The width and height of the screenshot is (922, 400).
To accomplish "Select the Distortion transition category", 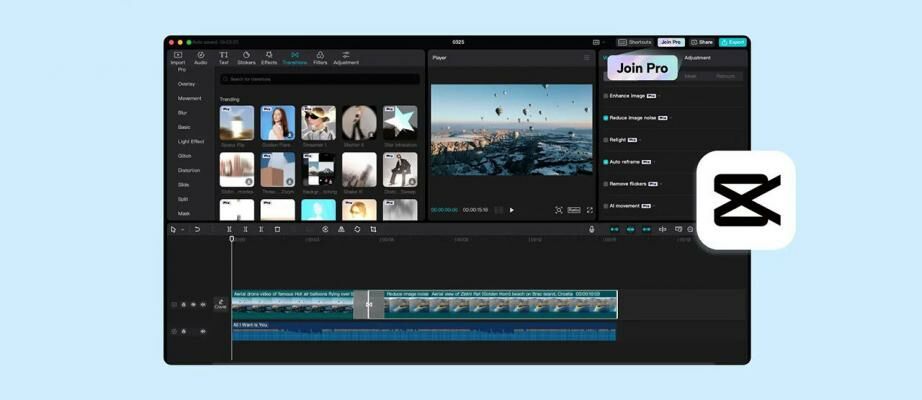I will click(x=189, y=171).
